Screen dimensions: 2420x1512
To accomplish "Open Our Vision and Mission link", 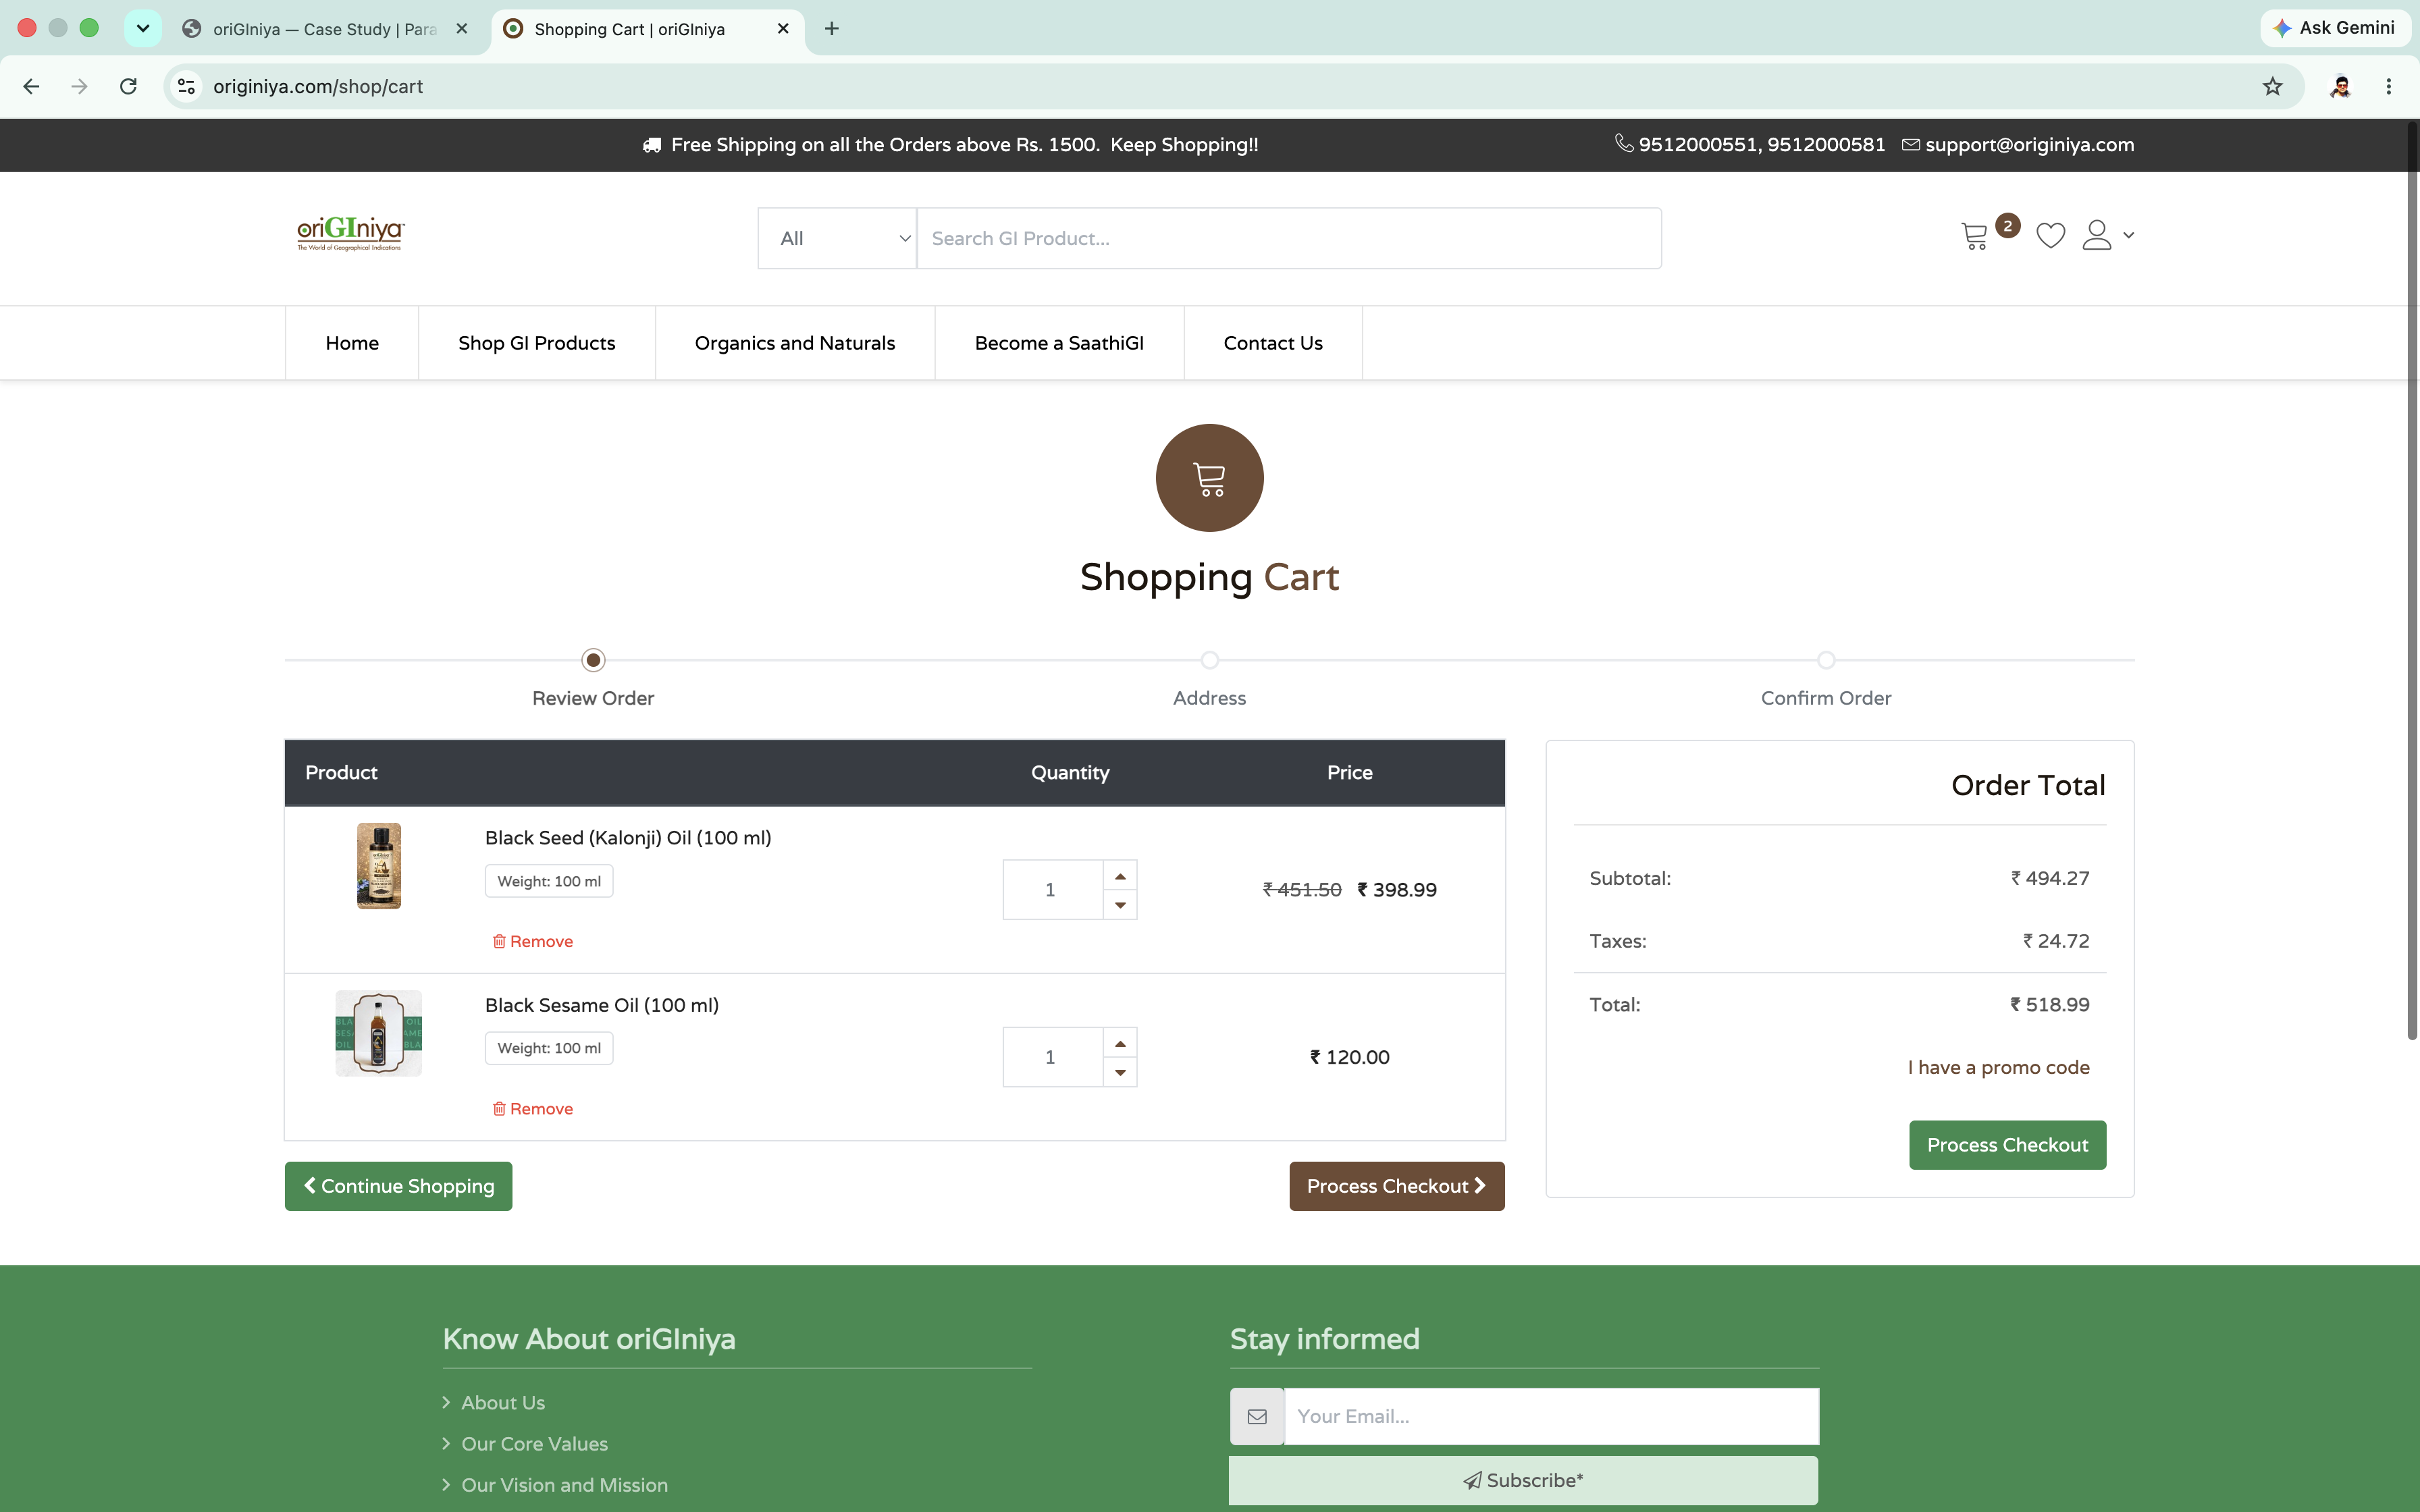I will [564, 1485].
